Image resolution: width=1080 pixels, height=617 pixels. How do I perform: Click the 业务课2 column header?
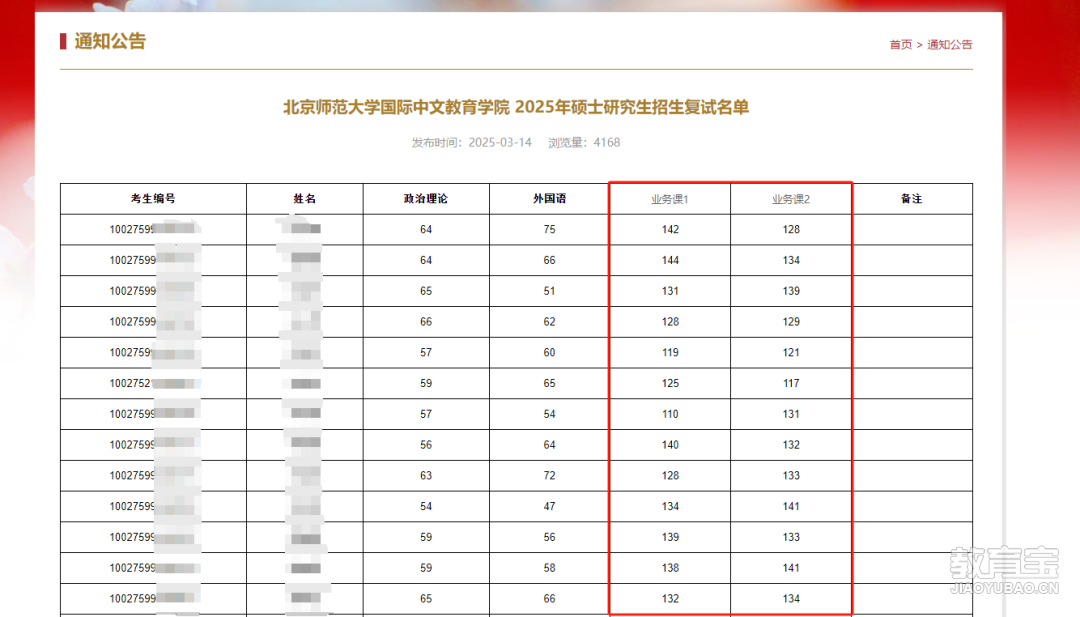pos(791,199)
